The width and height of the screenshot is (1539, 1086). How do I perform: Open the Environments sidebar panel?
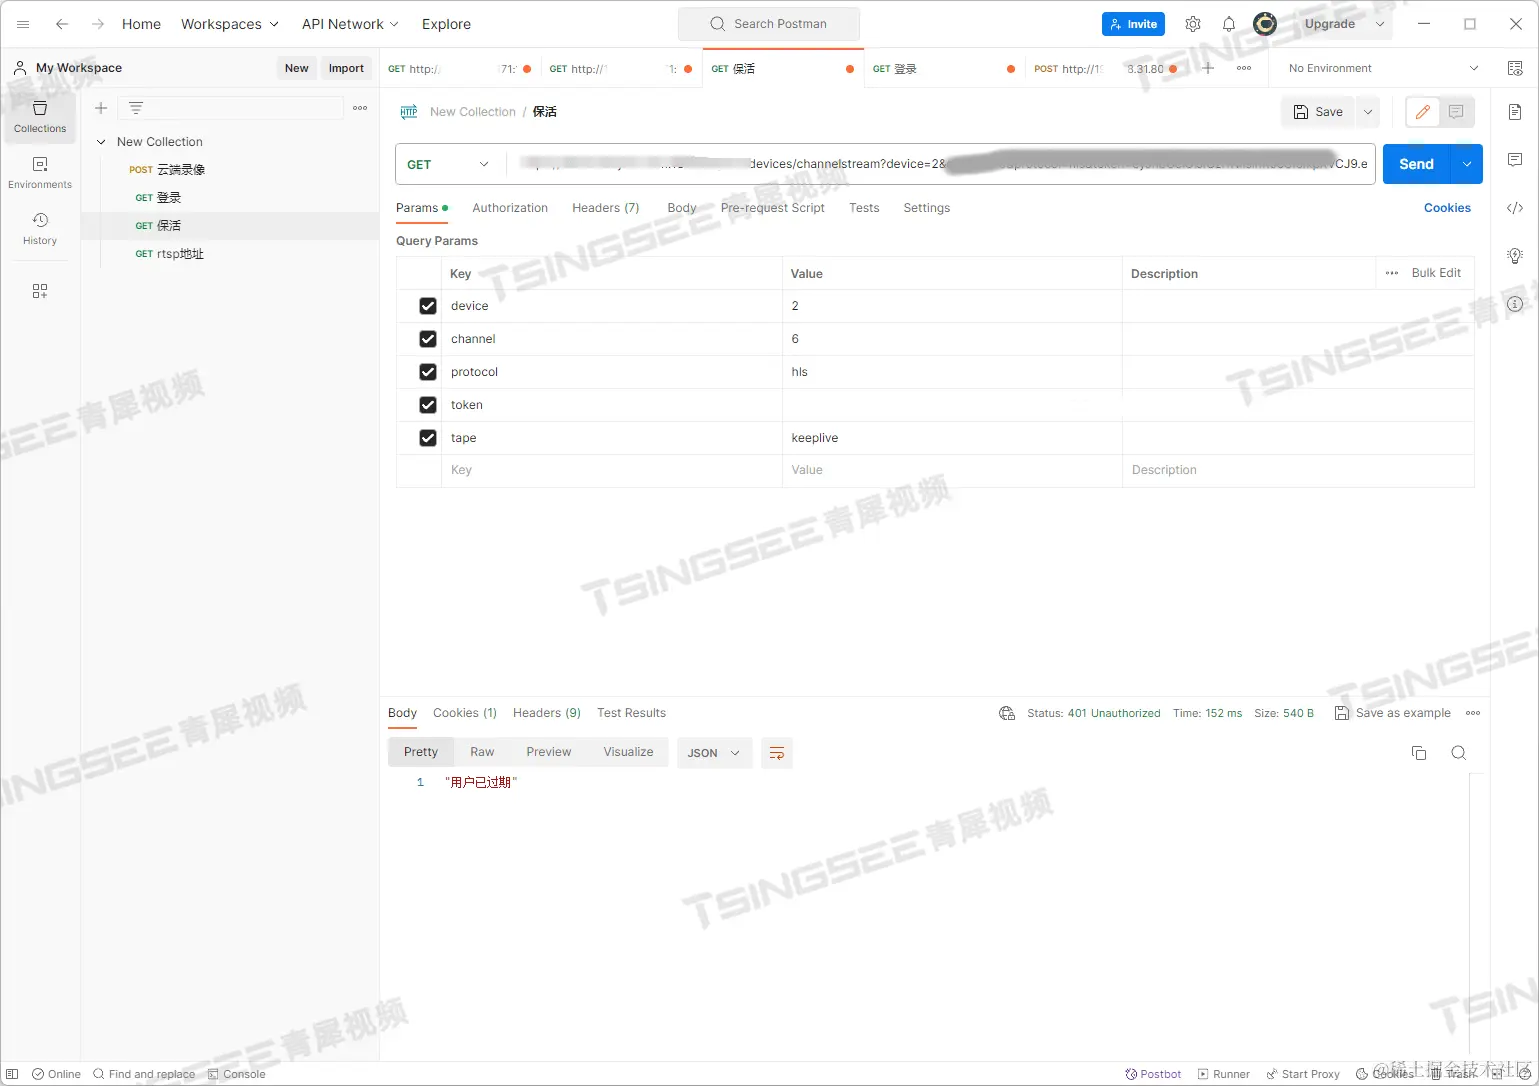pyautogui.click(x=40, y=172)
